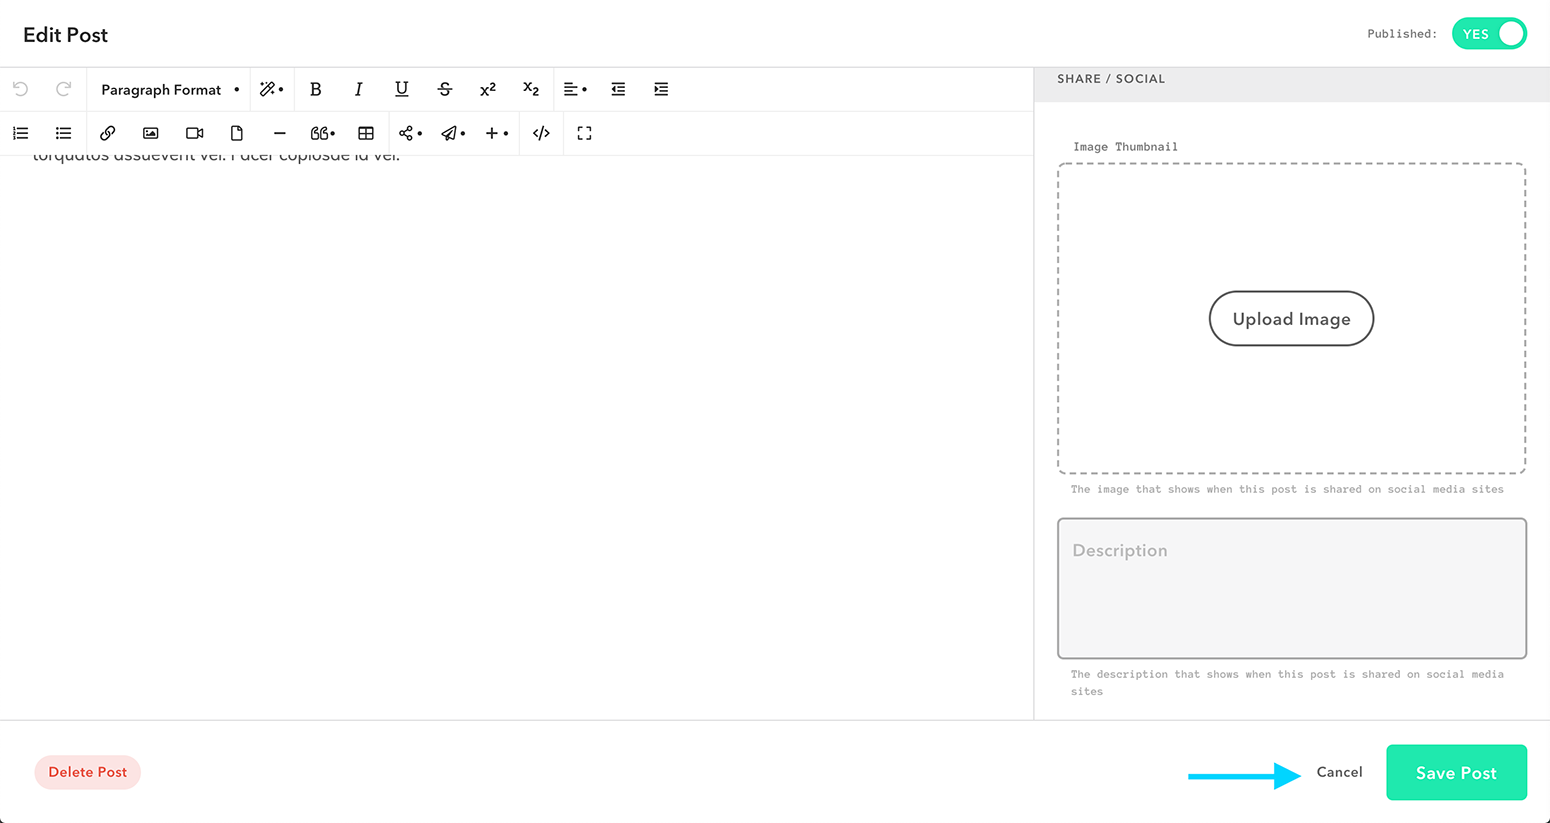Insert an image into the post

(x=150, y=133)
